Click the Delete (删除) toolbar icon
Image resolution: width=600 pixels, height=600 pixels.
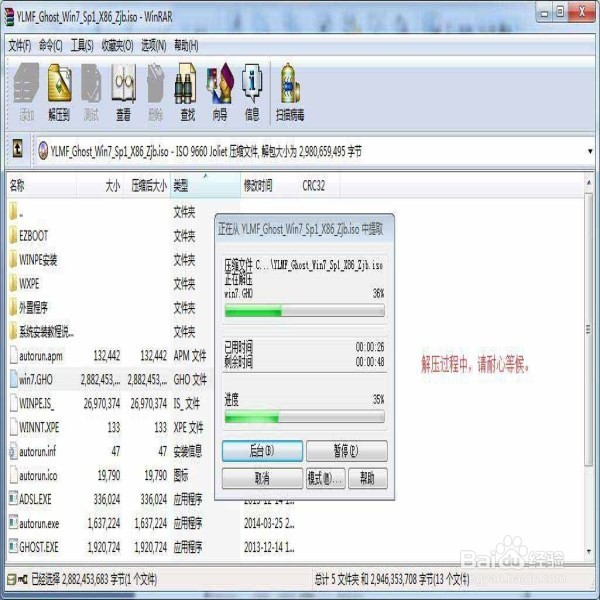[155, 83]
